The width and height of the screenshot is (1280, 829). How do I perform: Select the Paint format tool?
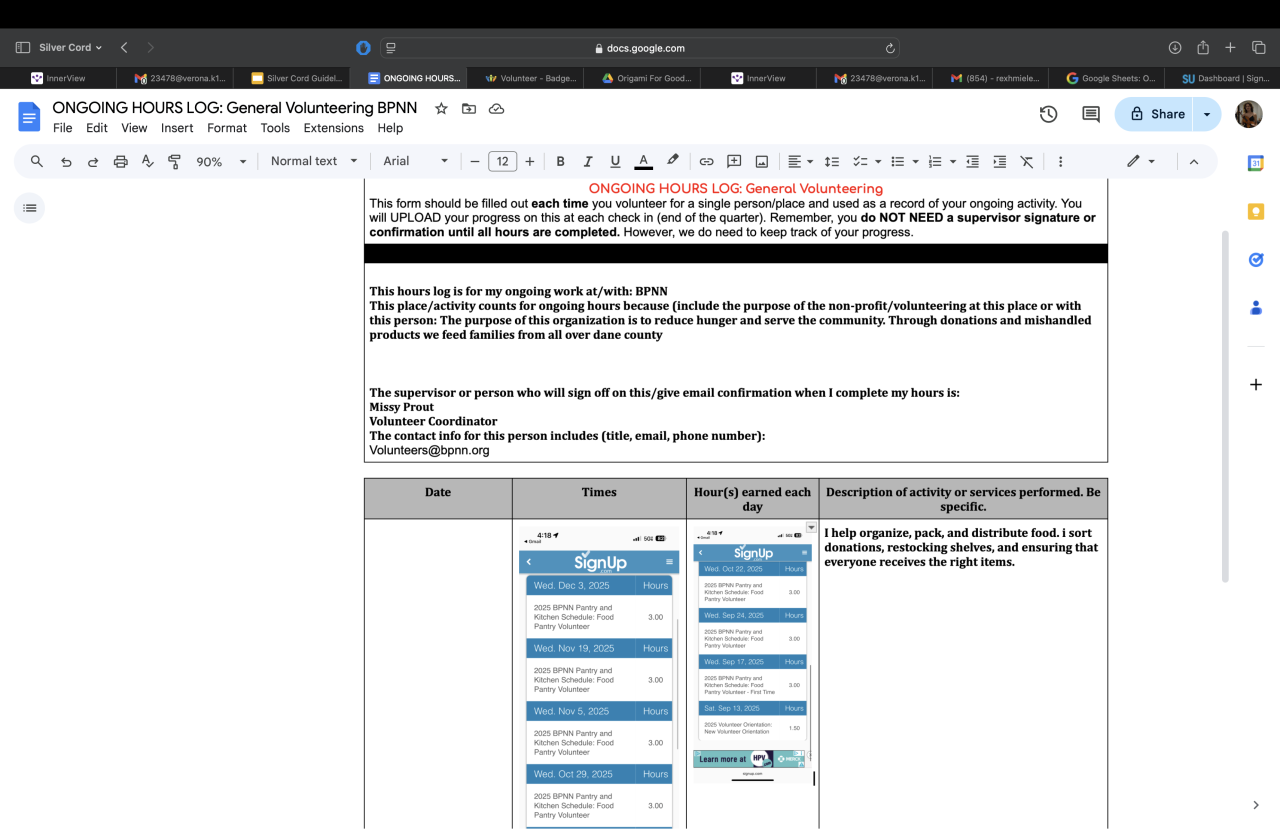[x=175, y=161]
